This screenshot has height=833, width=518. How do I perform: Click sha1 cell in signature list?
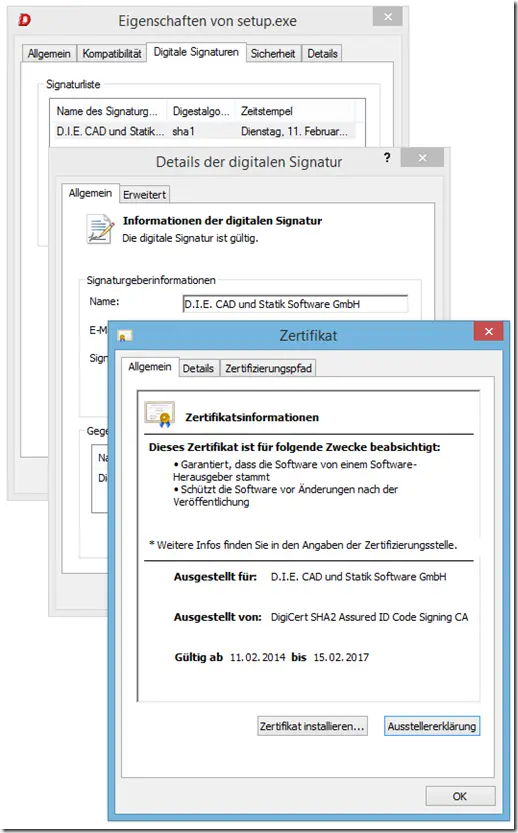pyautogui.click(x=183, y=131)
